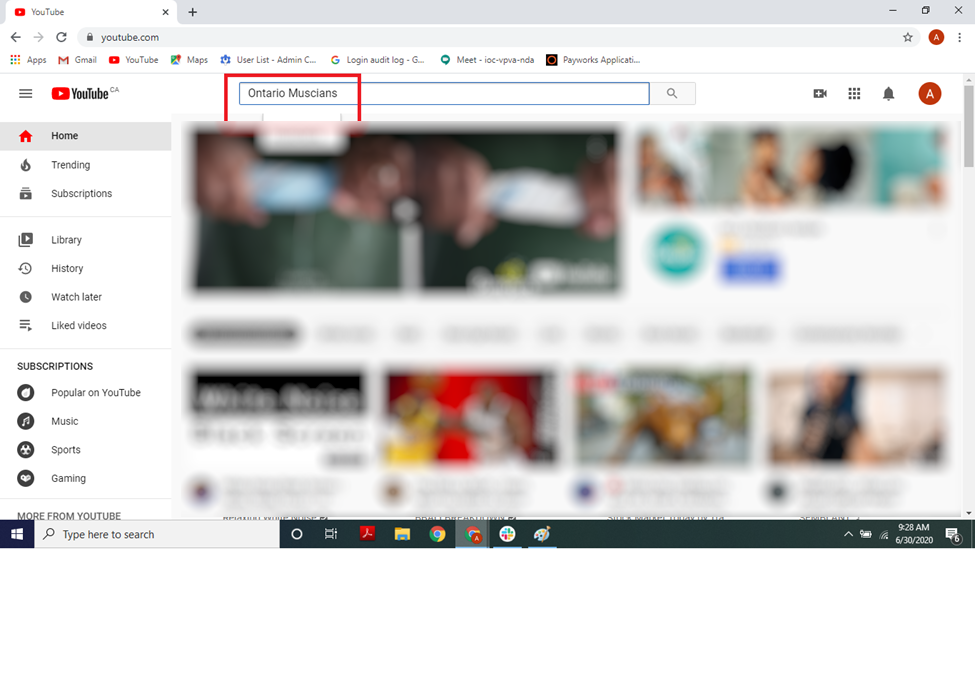Open Chrome's three-dot menu
Screen dimensions: 975x681
click(959, 37)
